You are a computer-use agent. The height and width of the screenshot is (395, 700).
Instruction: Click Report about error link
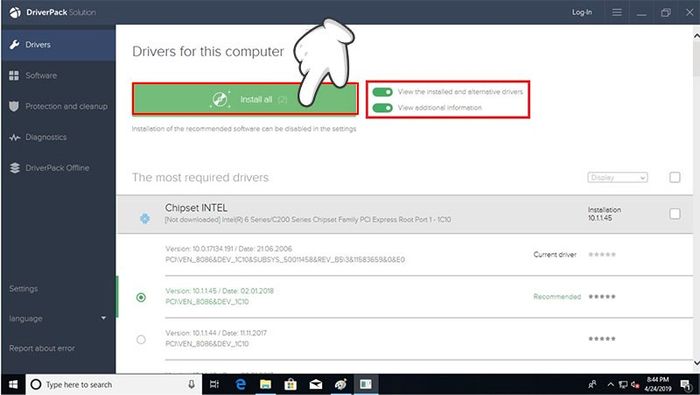pos(42,348)
